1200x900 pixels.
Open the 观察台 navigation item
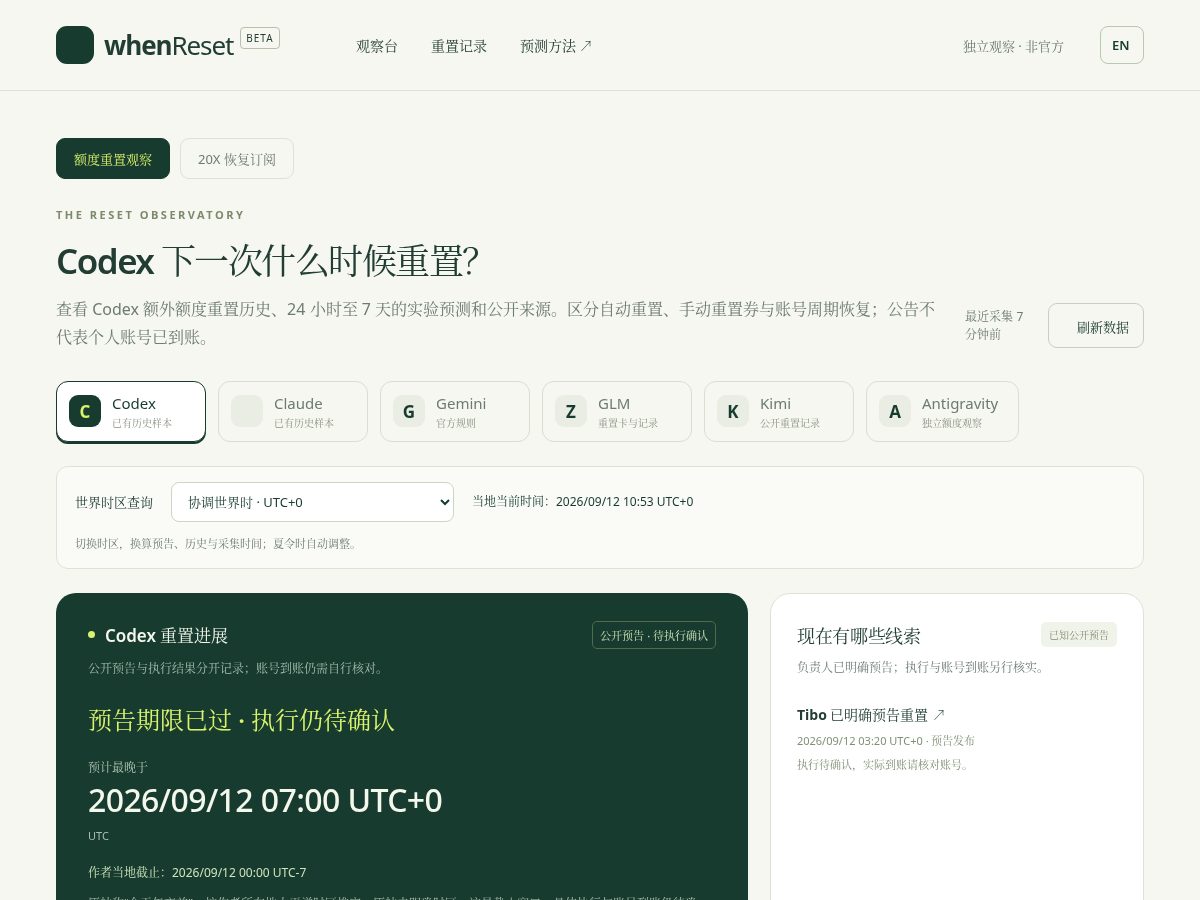[x=377, y=46]
